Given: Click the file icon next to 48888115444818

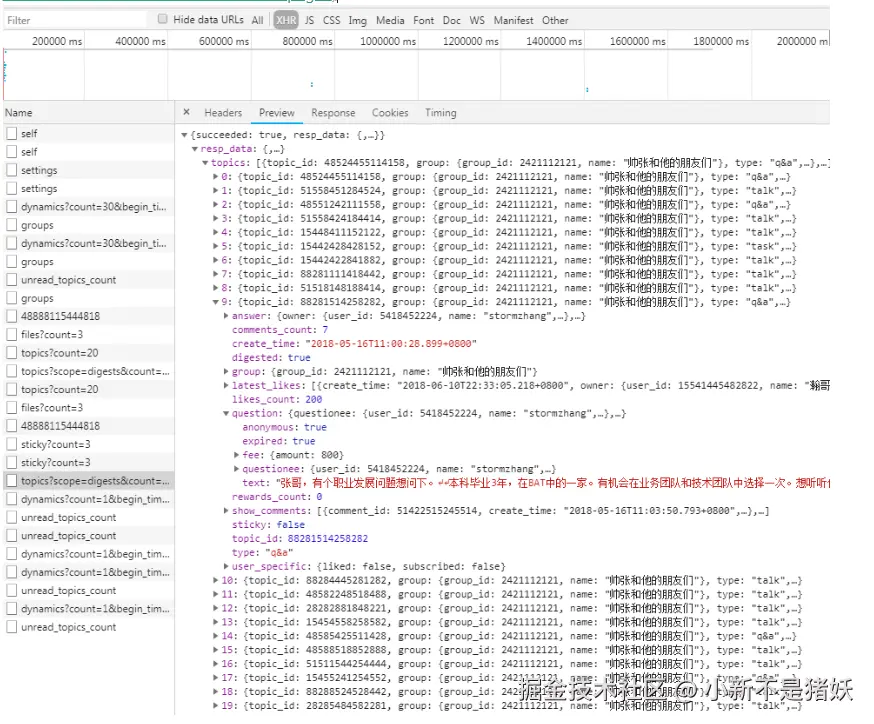Looking at the screenshot, I should (x=12, y=316).
